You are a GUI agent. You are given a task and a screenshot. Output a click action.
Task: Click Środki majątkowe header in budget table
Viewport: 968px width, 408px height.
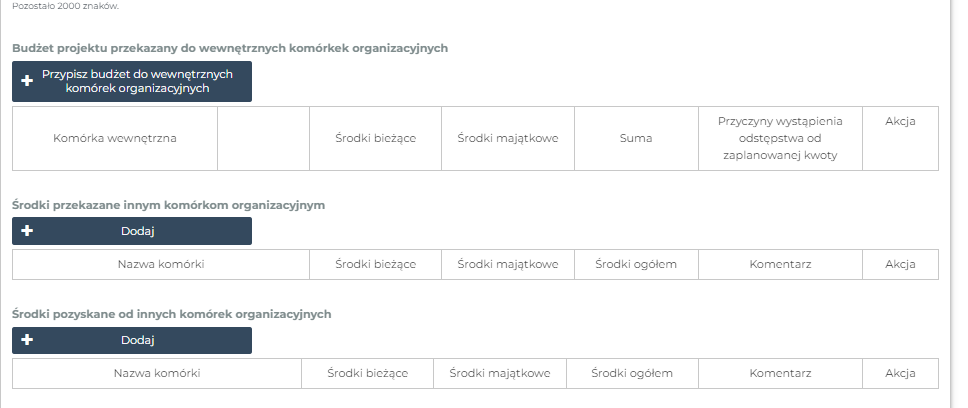[508, 138]
